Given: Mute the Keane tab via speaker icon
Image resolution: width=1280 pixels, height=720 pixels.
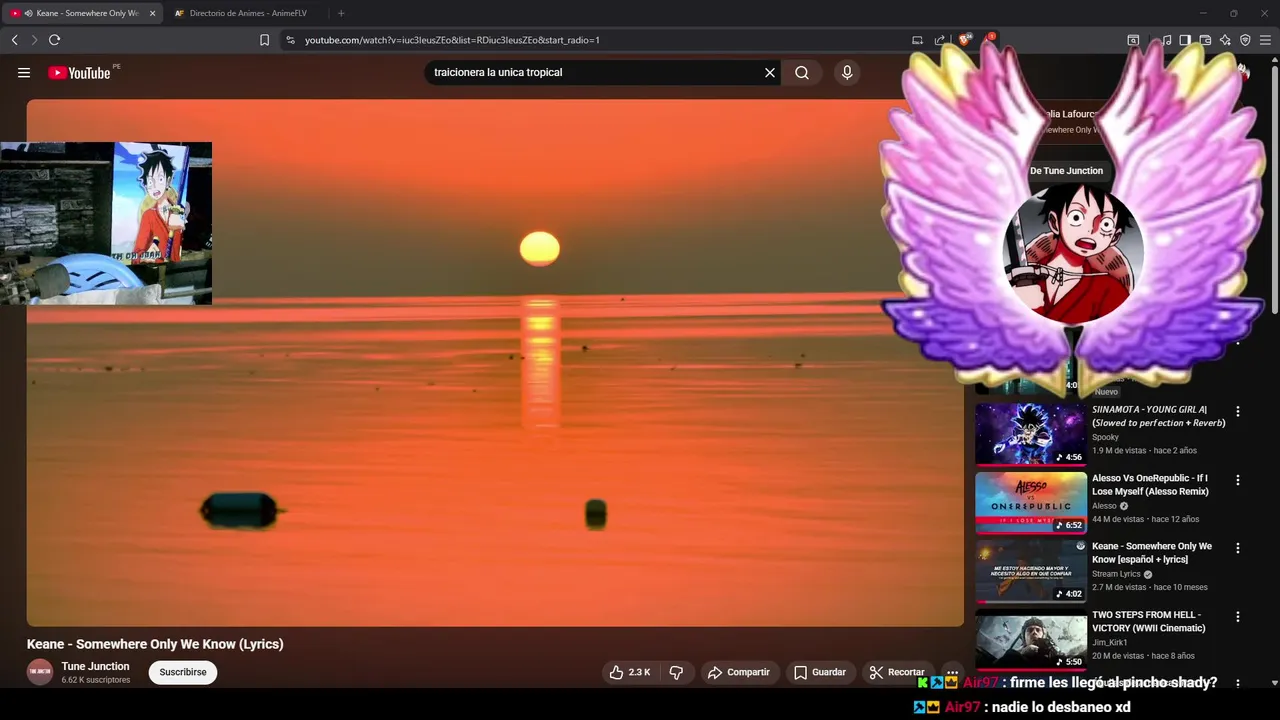Looking at the screenshot, I should 28,13.
